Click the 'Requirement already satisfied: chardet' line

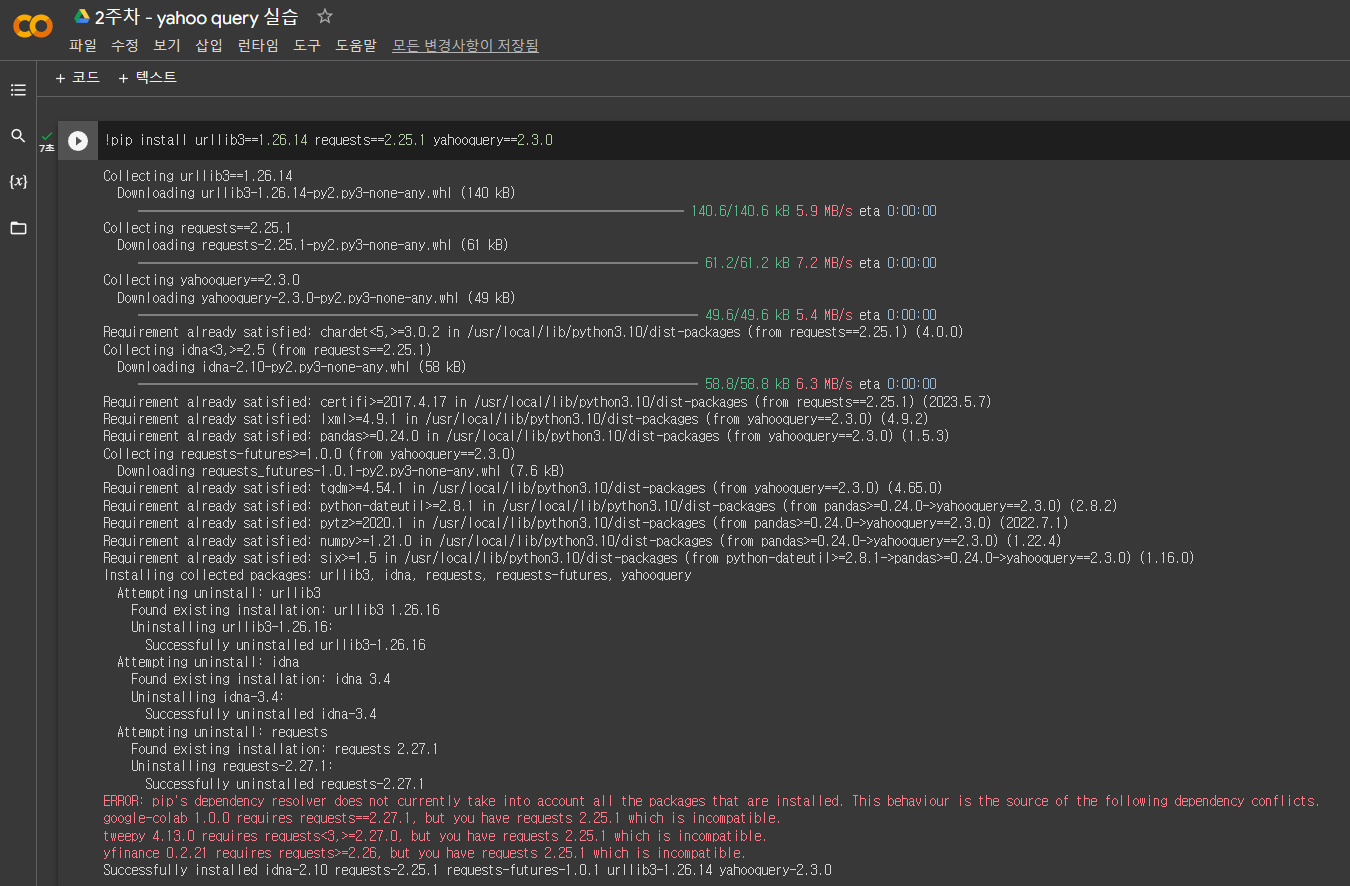[533, 332]
